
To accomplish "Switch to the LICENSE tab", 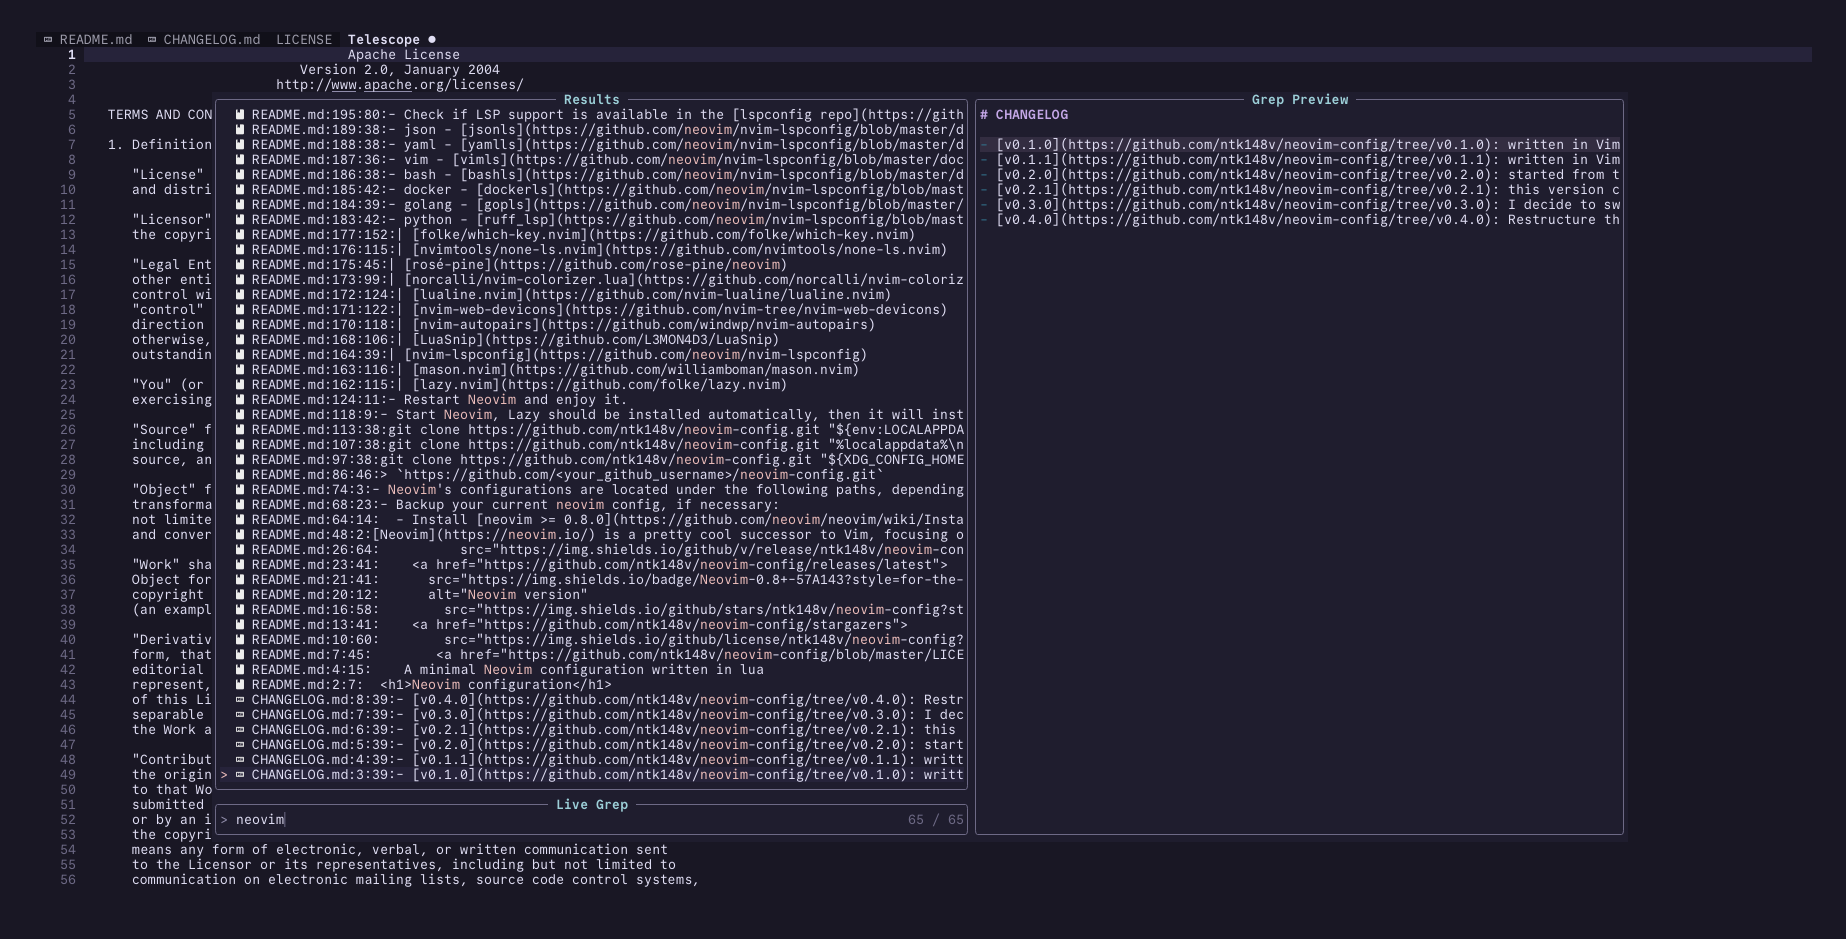I will [x=304, y=40].
